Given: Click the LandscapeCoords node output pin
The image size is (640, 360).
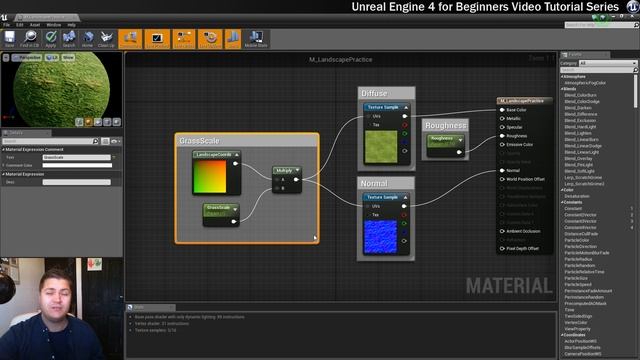Looking at the screenshot, I should pyautogui.click(x=235, y=164).
